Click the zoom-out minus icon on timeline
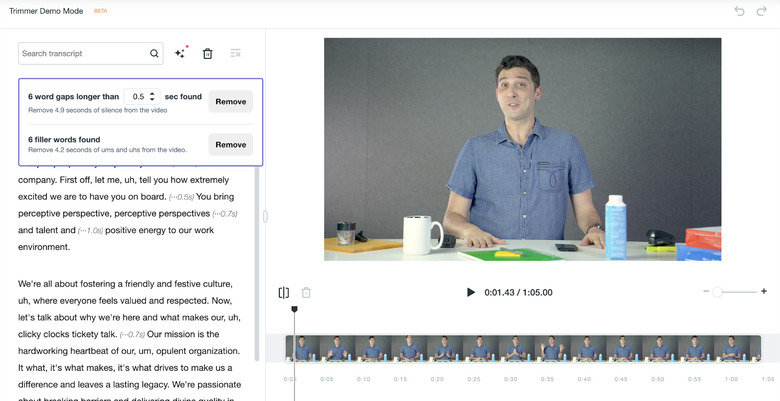The width and height of the screenshot is (780, 401). click(x=706, y=291)
